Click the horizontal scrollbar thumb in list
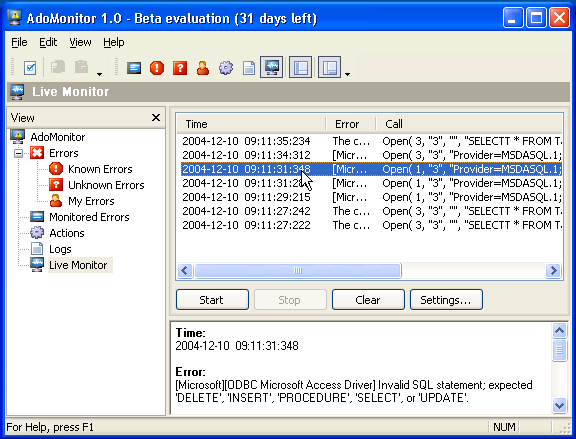 pos(298,271)
